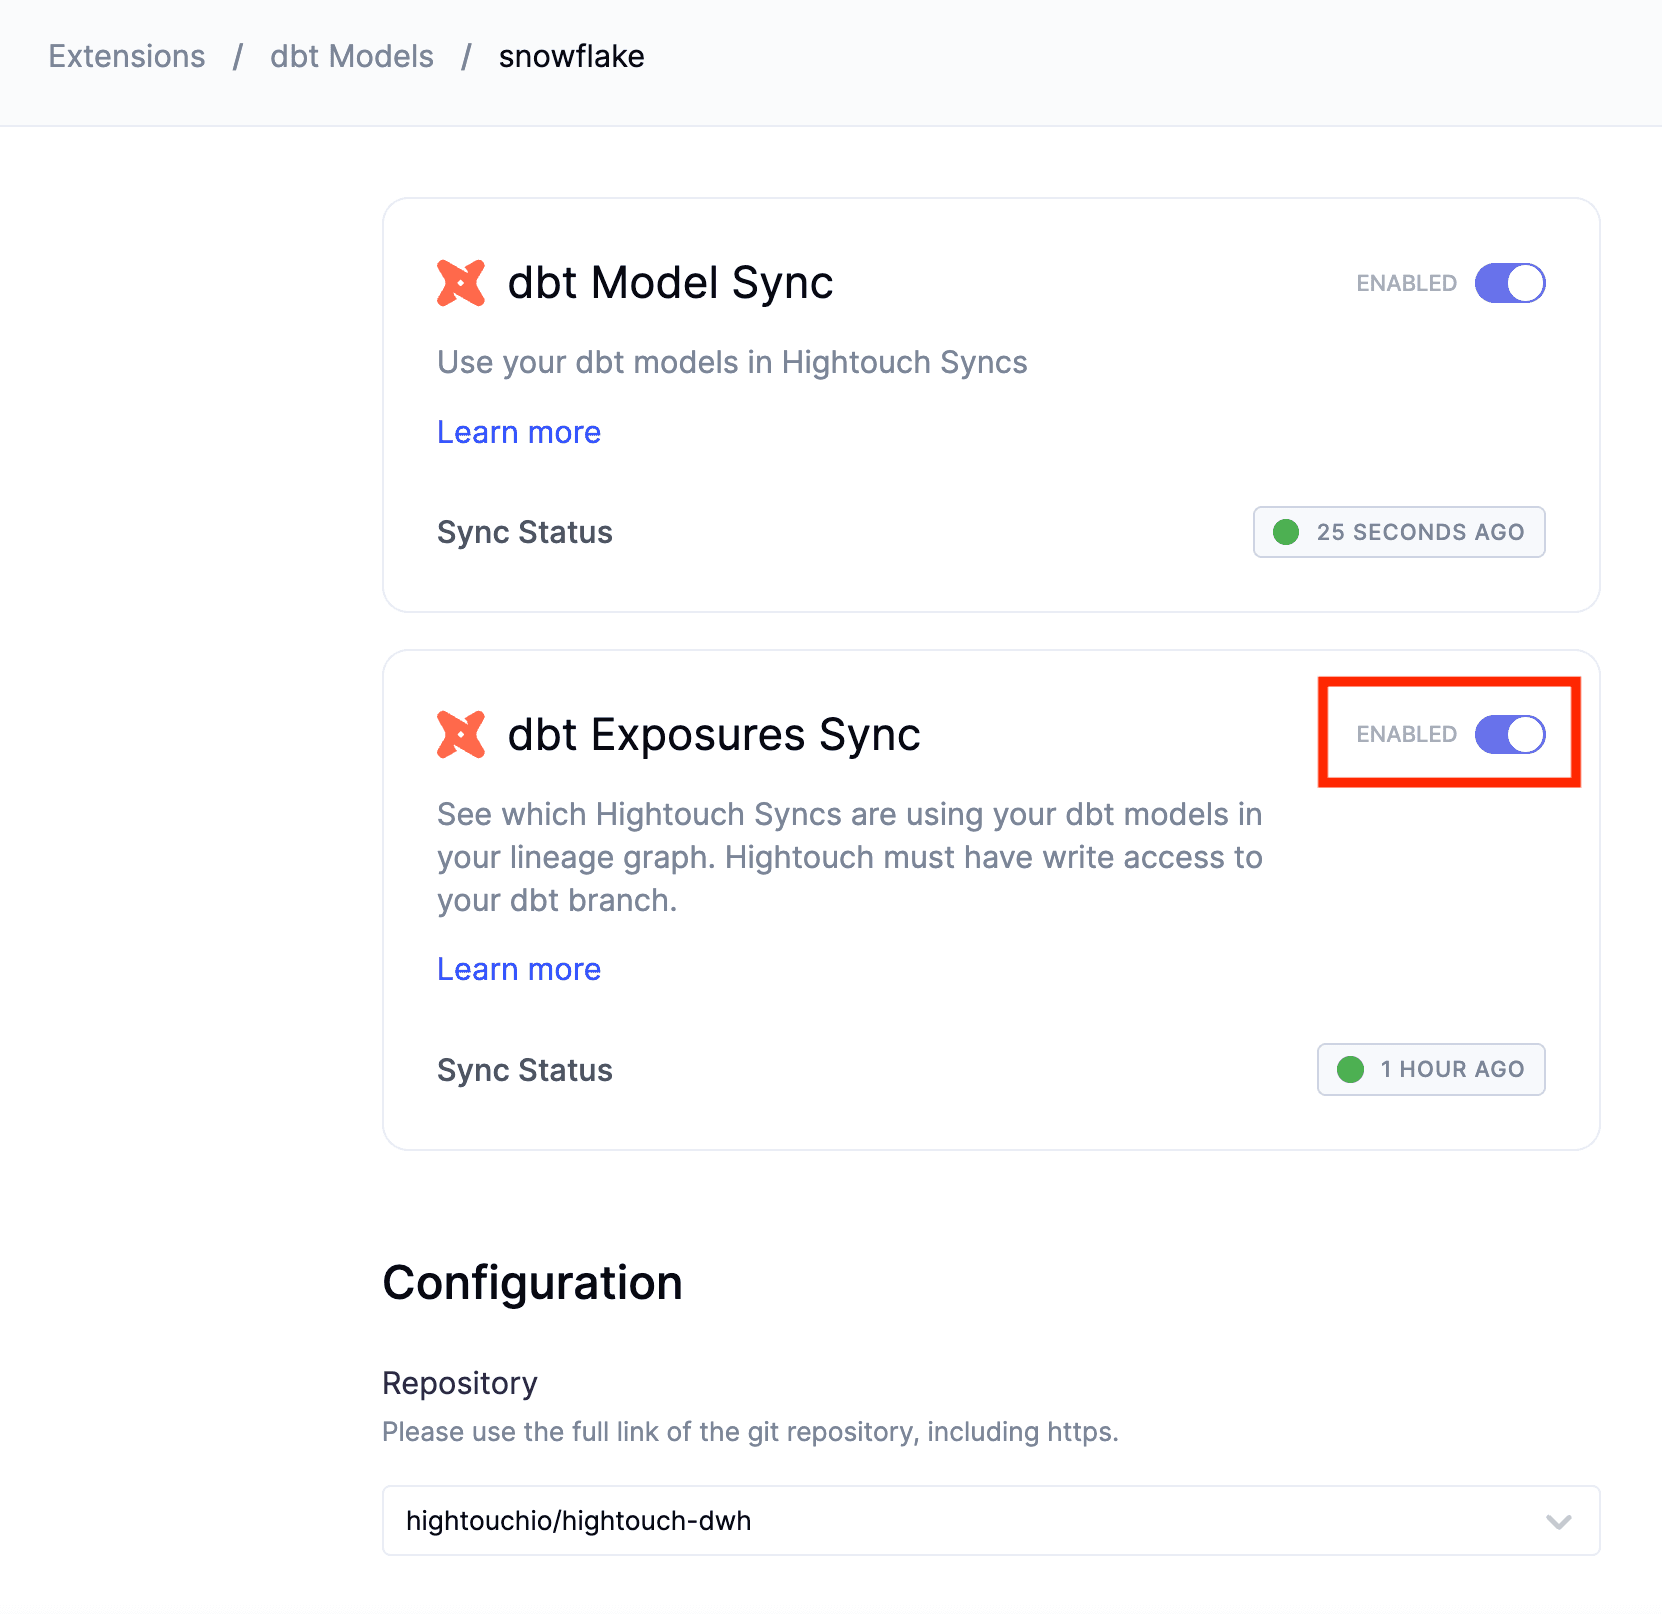
Task: Click the 25 SECONDS AGO status badge
Action: tap(1399, 532)
